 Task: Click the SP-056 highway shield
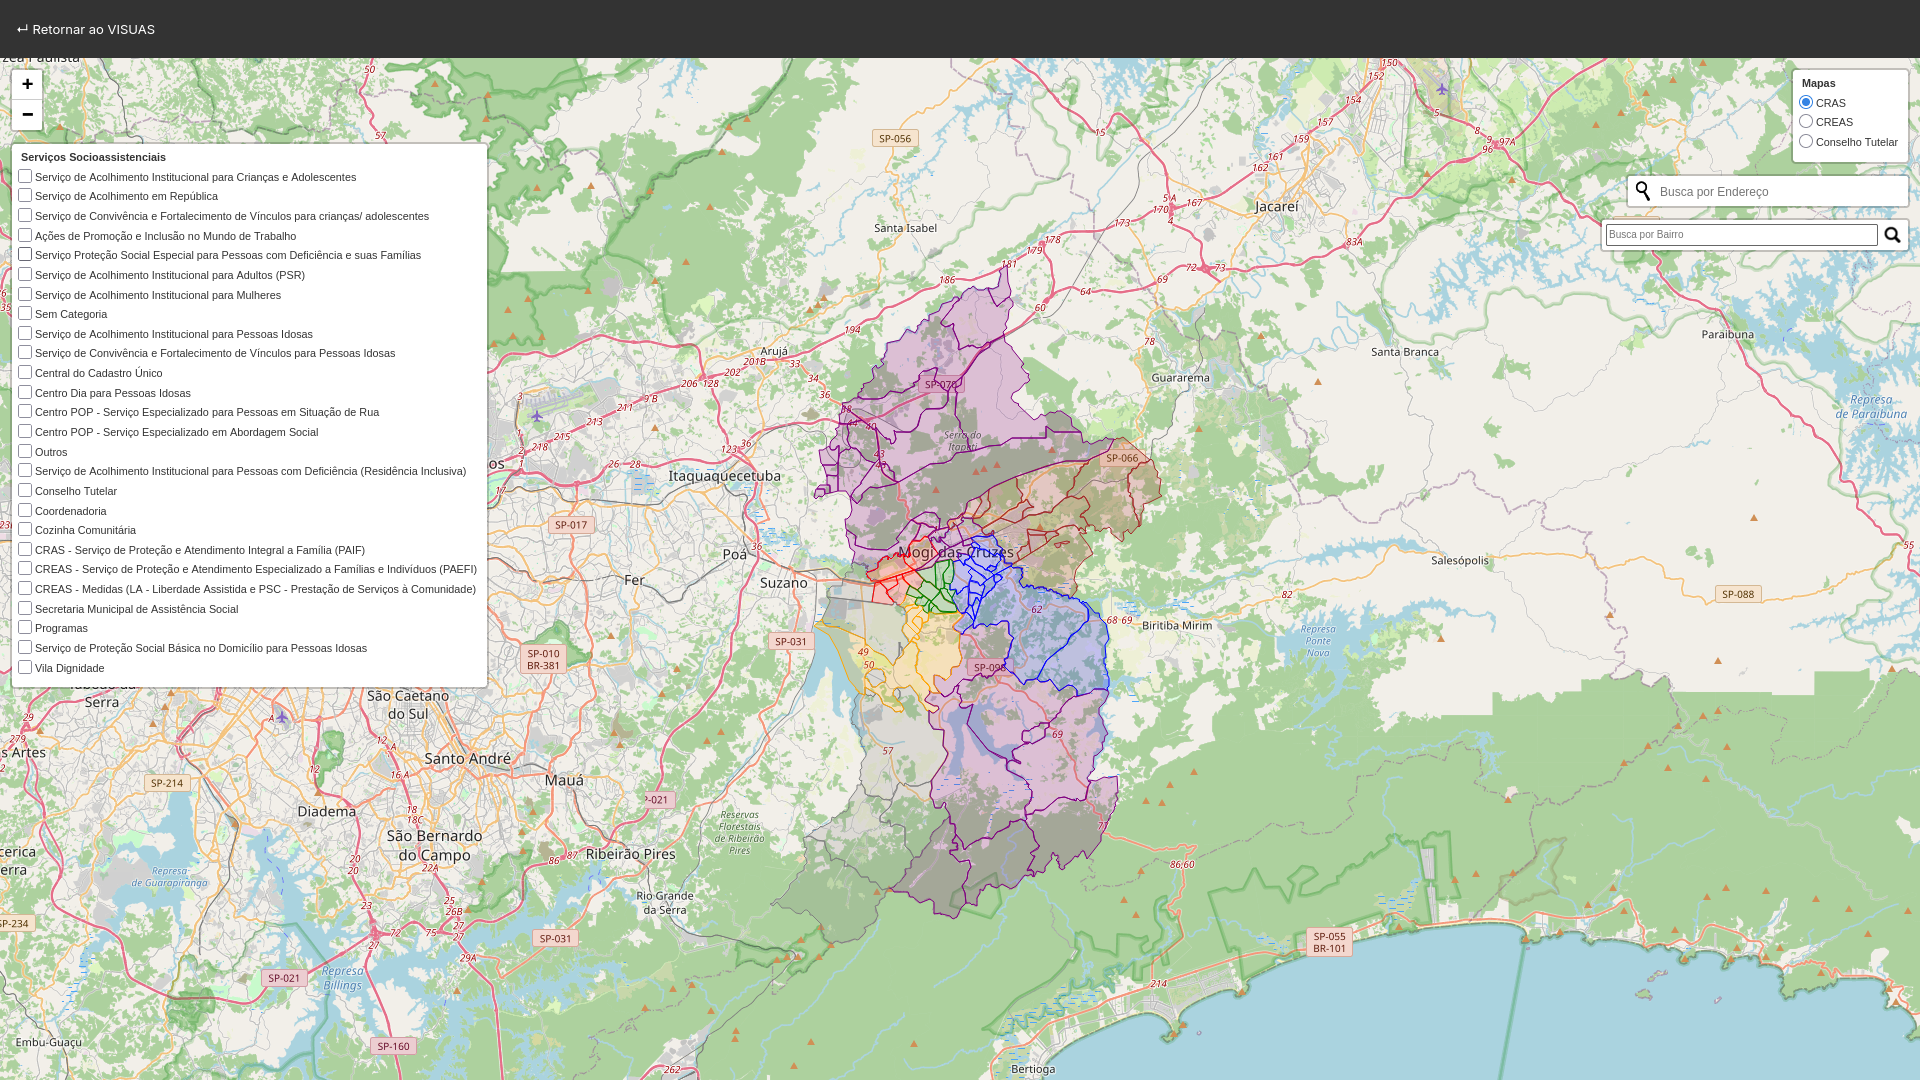(x=895, y=139)
